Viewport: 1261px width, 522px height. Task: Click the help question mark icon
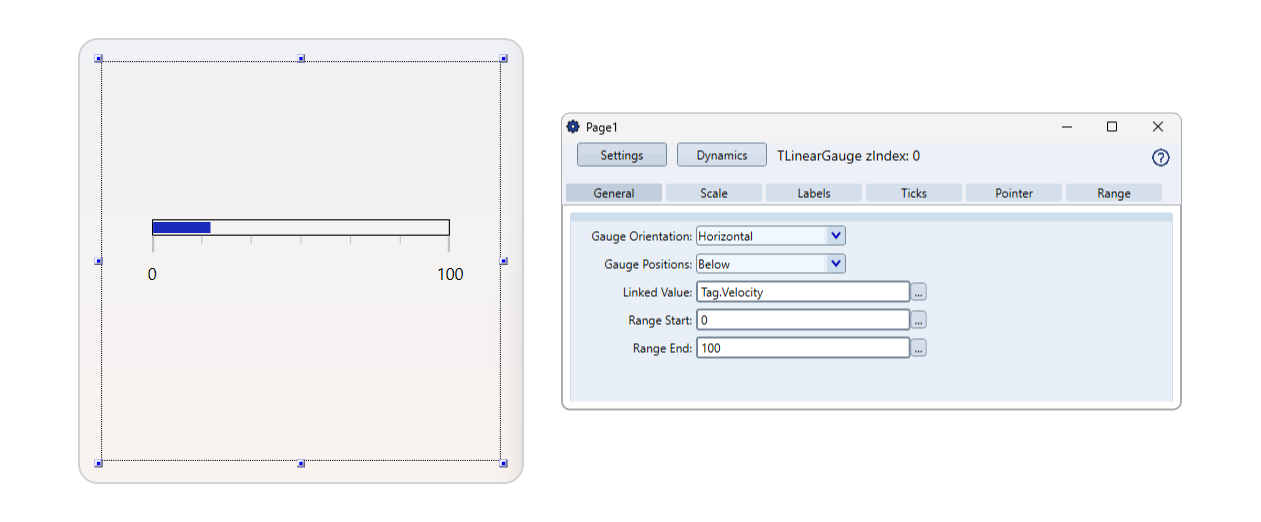(x=1160, y=158)
